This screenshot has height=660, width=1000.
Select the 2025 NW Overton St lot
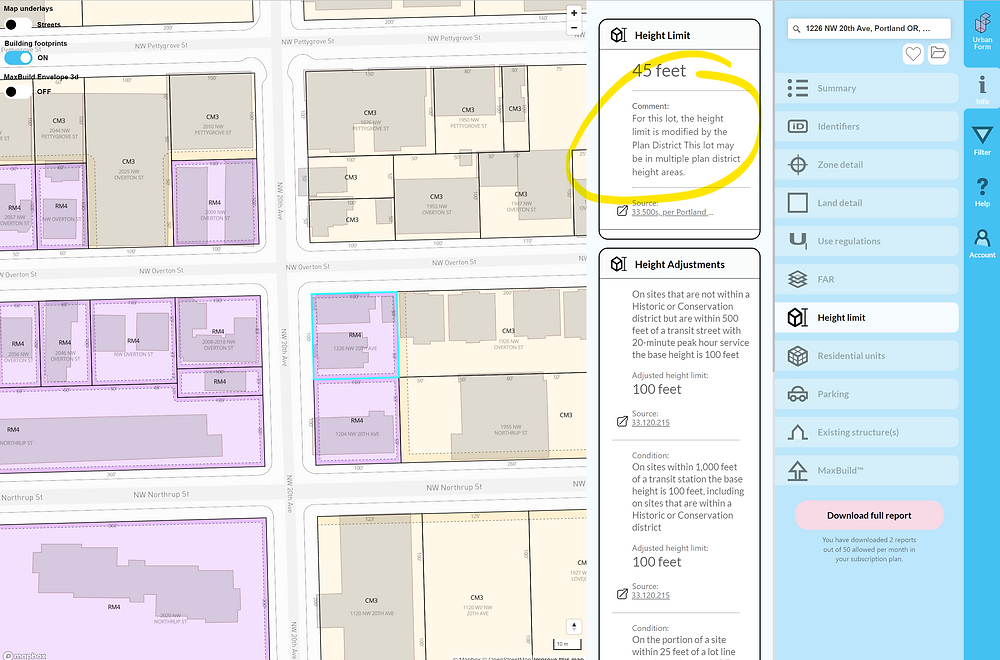(x=128, y=163)
